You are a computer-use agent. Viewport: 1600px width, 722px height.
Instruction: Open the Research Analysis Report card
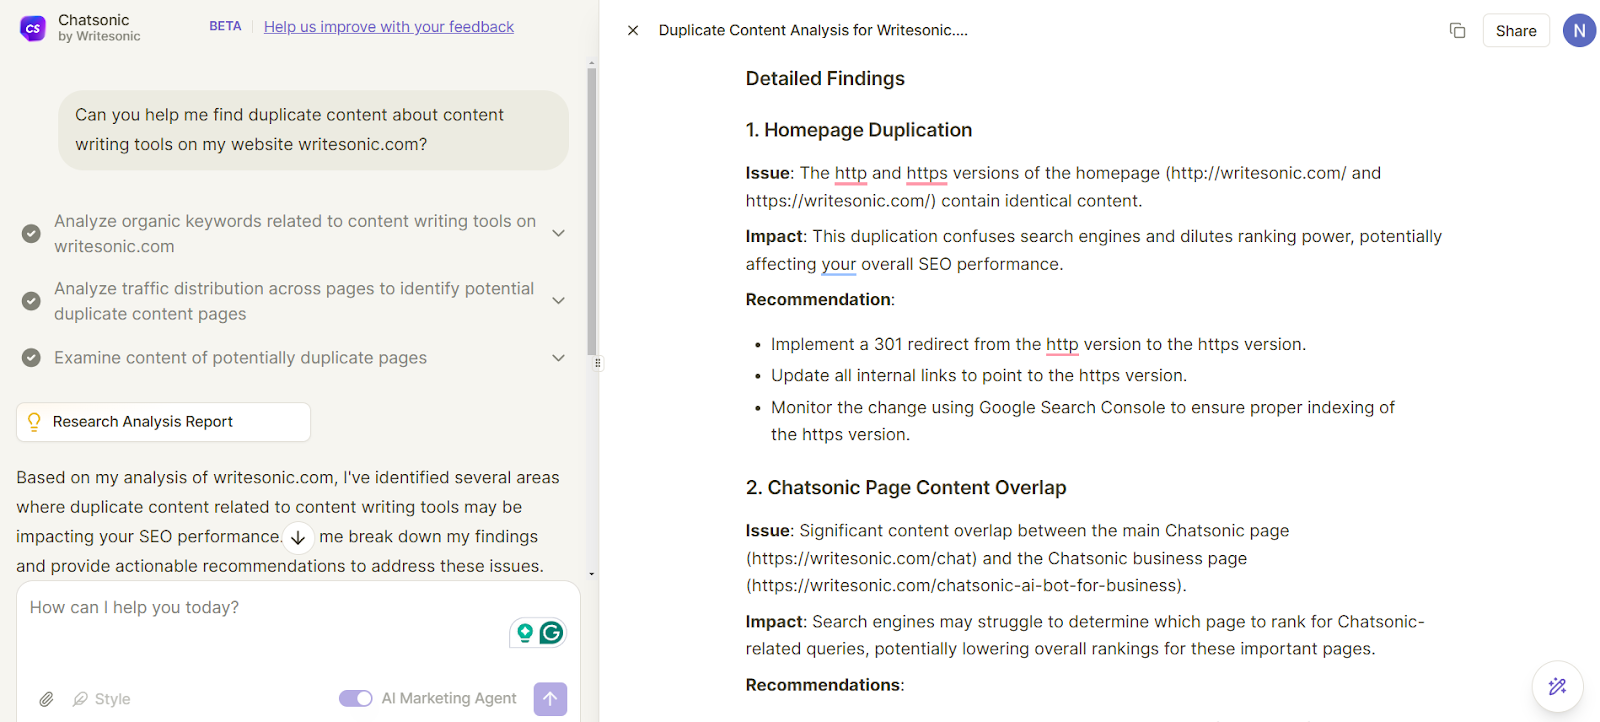[163, 422]
